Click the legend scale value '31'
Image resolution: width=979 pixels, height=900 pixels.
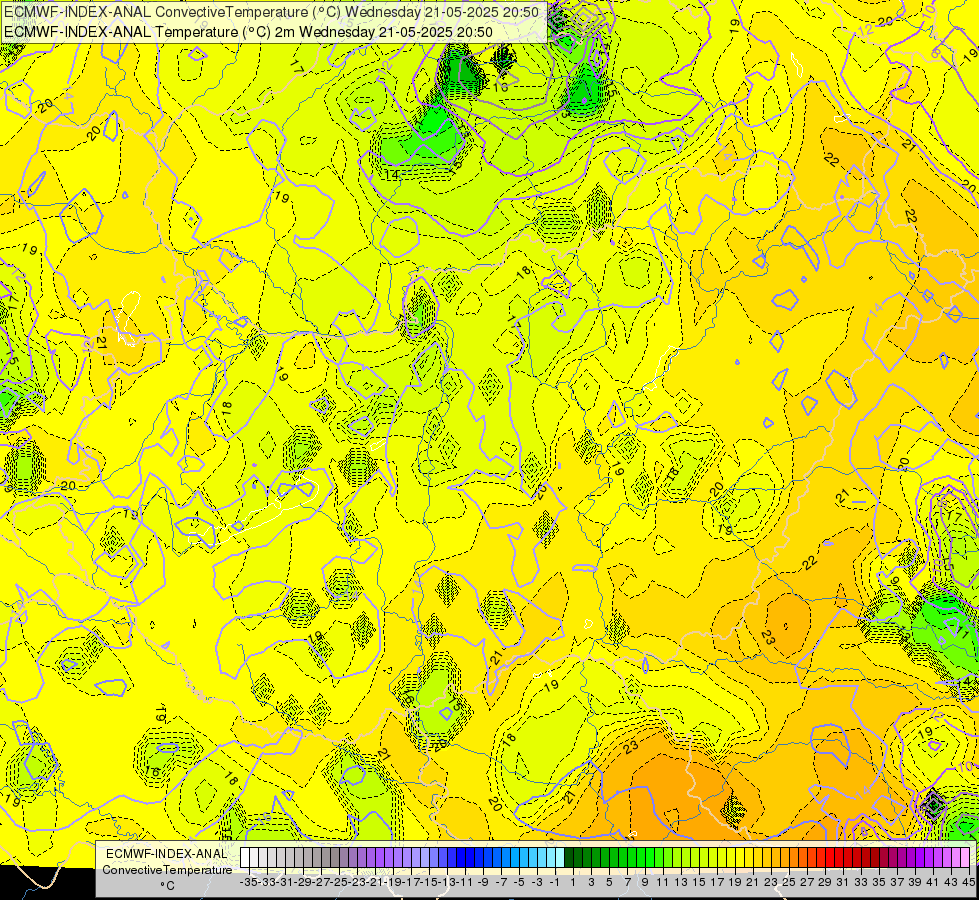click(843, 882)
